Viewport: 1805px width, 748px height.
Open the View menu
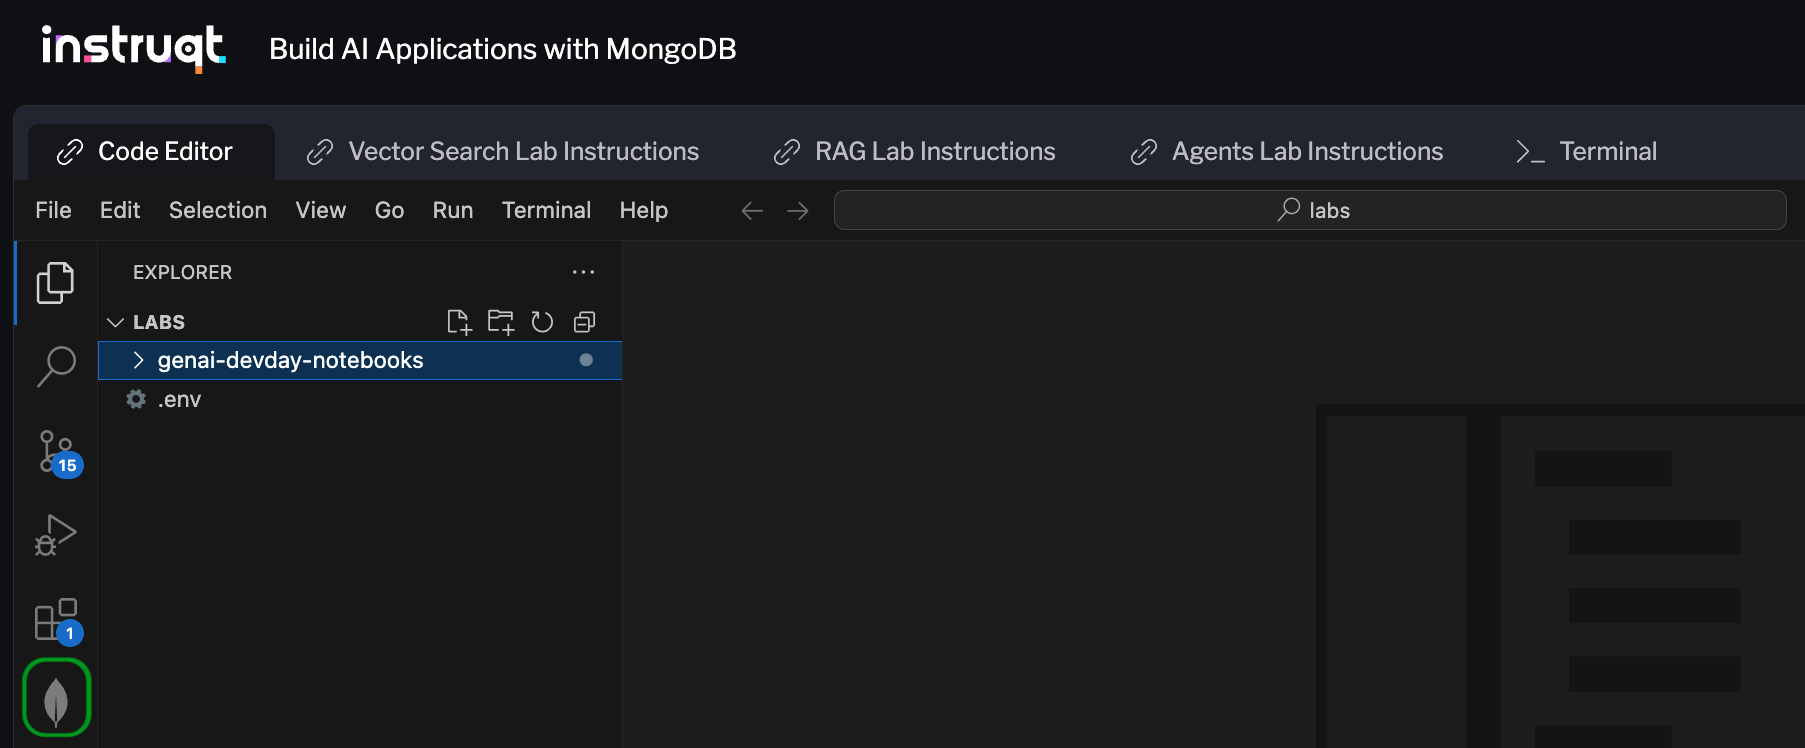321,210
